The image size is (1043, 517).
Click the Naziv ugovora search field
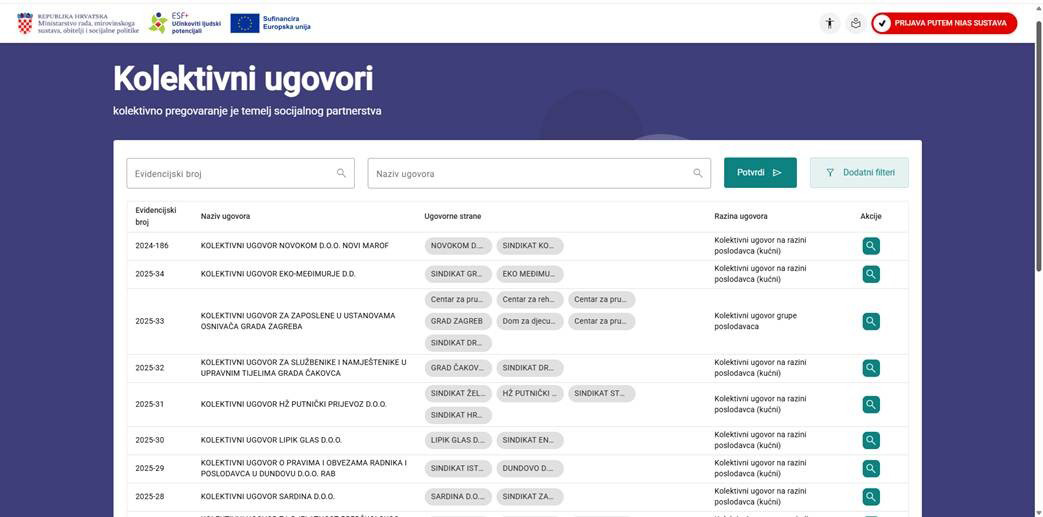(x=530, y=173)
